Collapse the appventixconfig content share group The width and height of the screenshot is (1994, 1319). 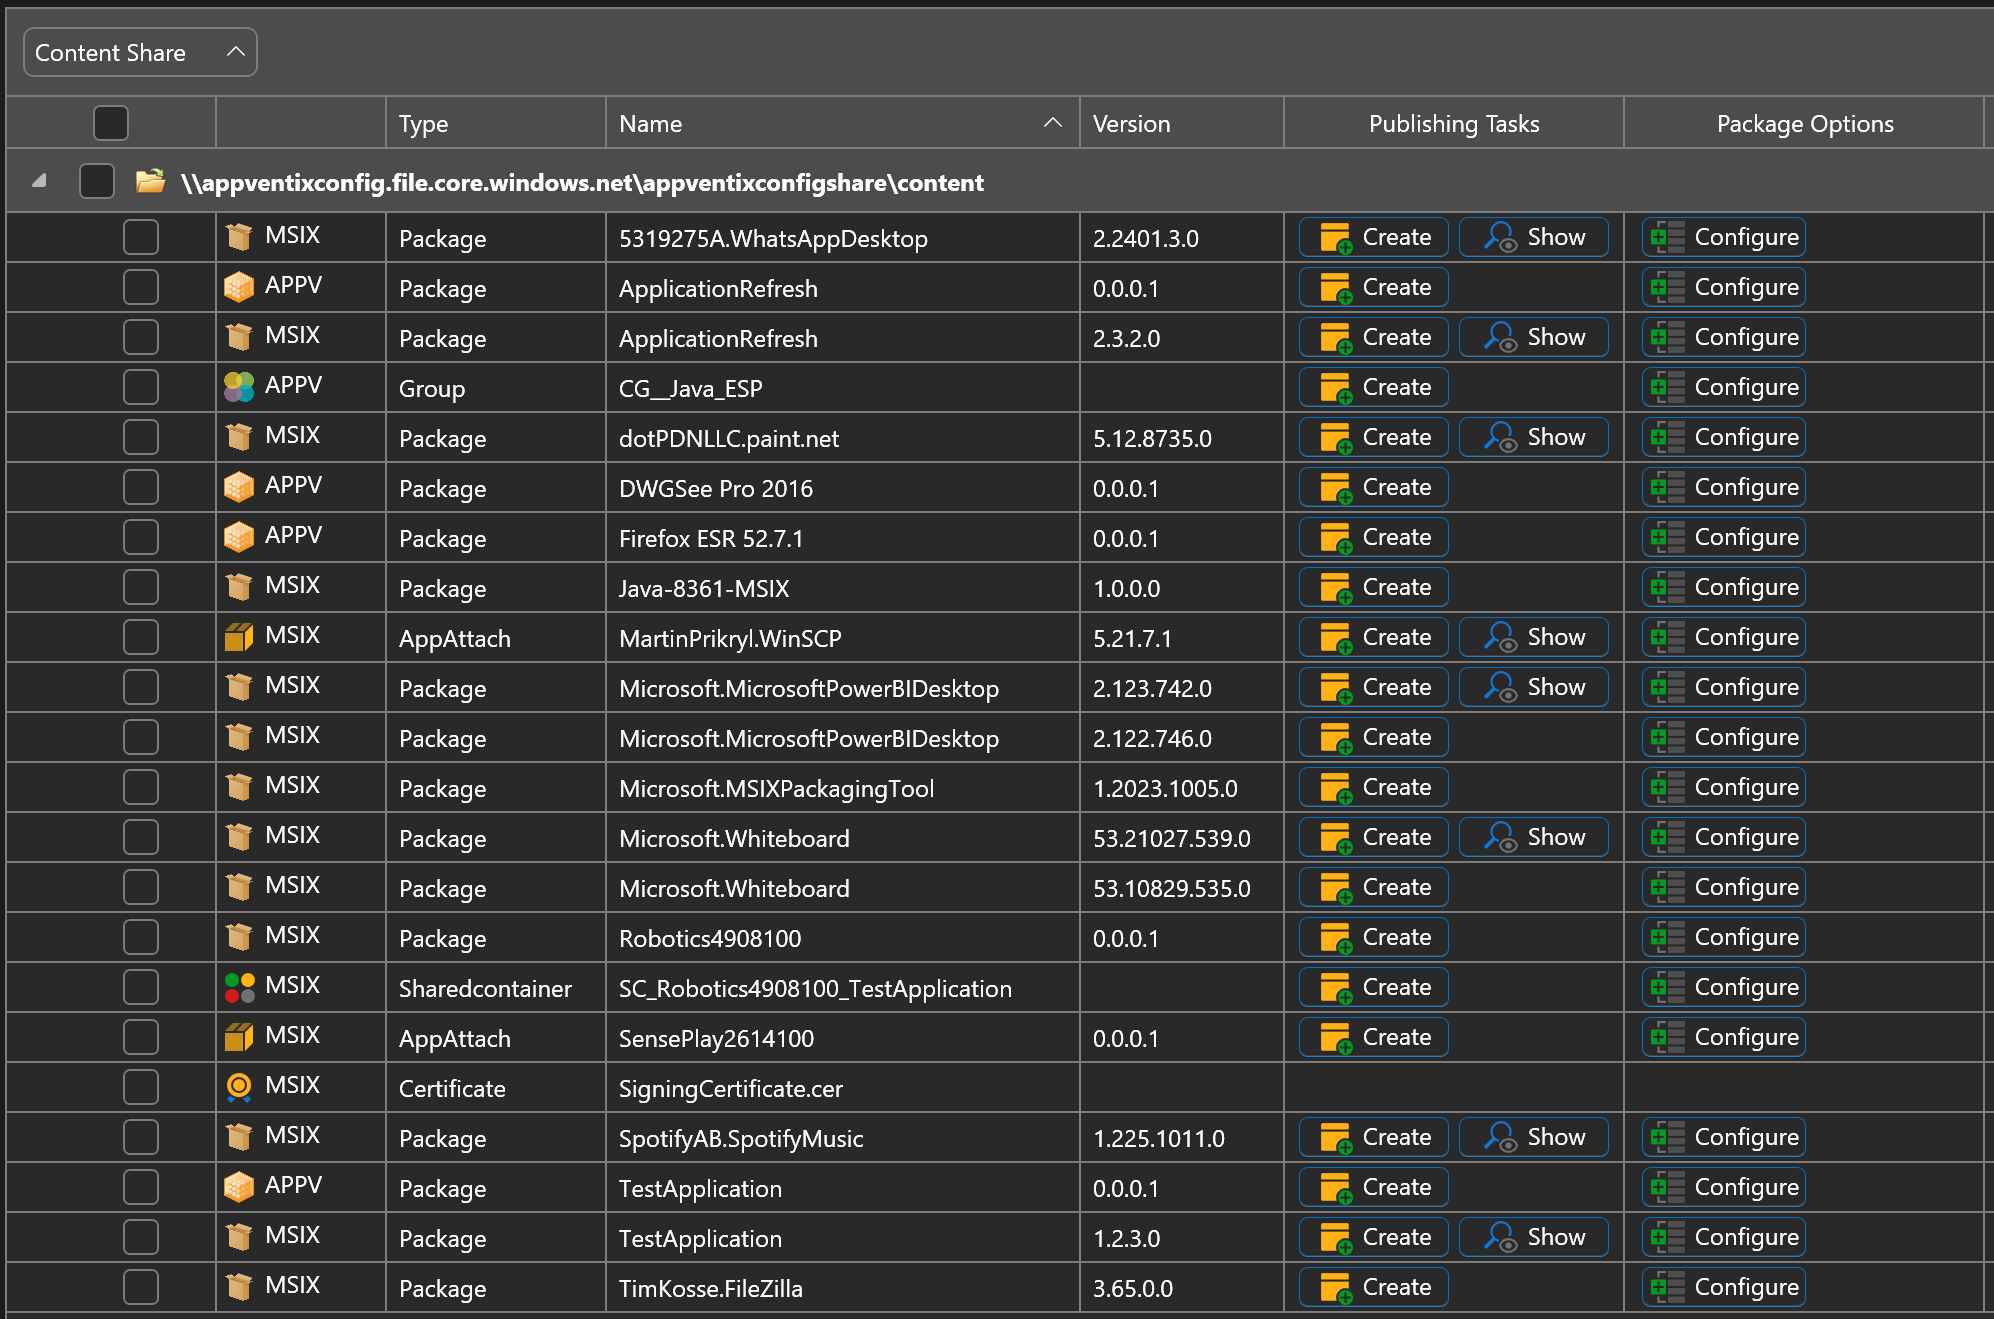(x=39, y=181)
